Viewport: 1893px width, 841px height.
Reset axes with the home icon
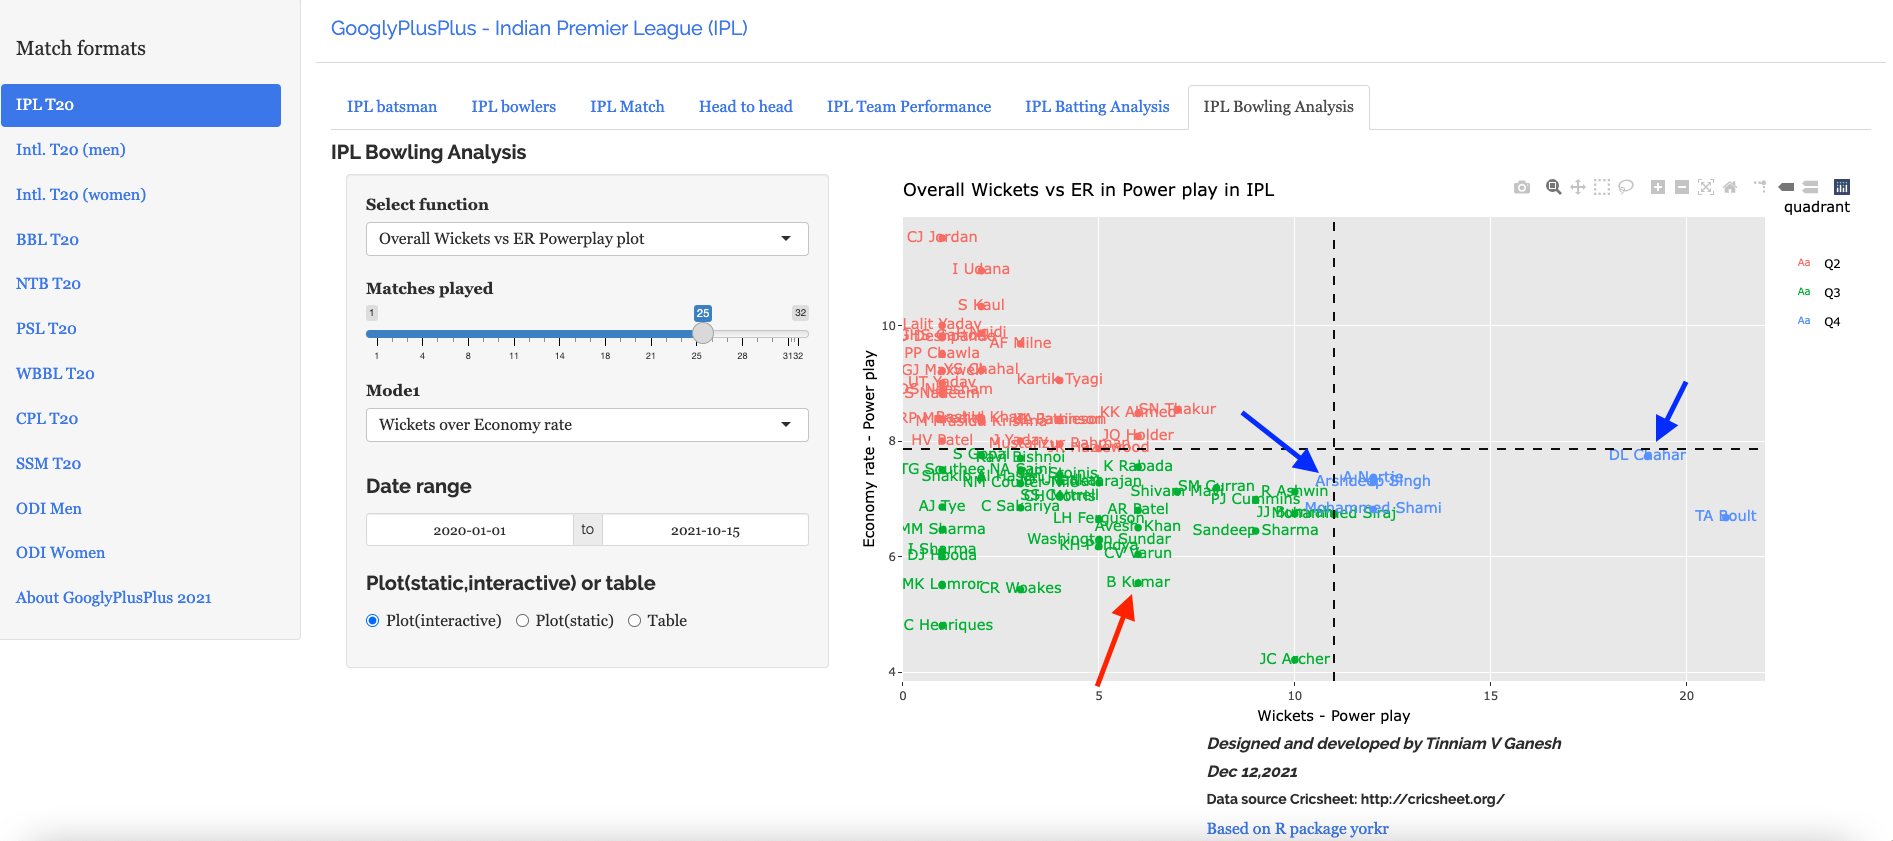[x=1730, y=187]
